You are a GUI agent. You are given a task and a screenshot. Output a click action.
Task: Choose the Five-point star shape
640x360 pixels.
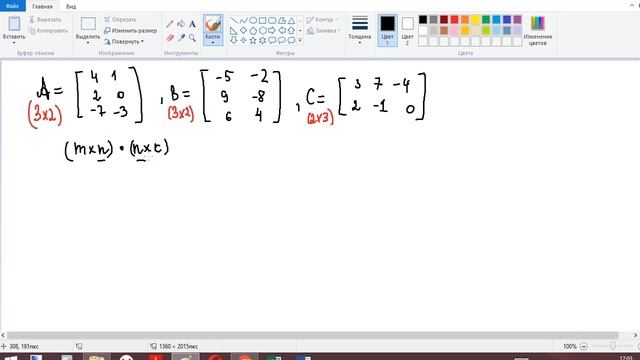253,40
